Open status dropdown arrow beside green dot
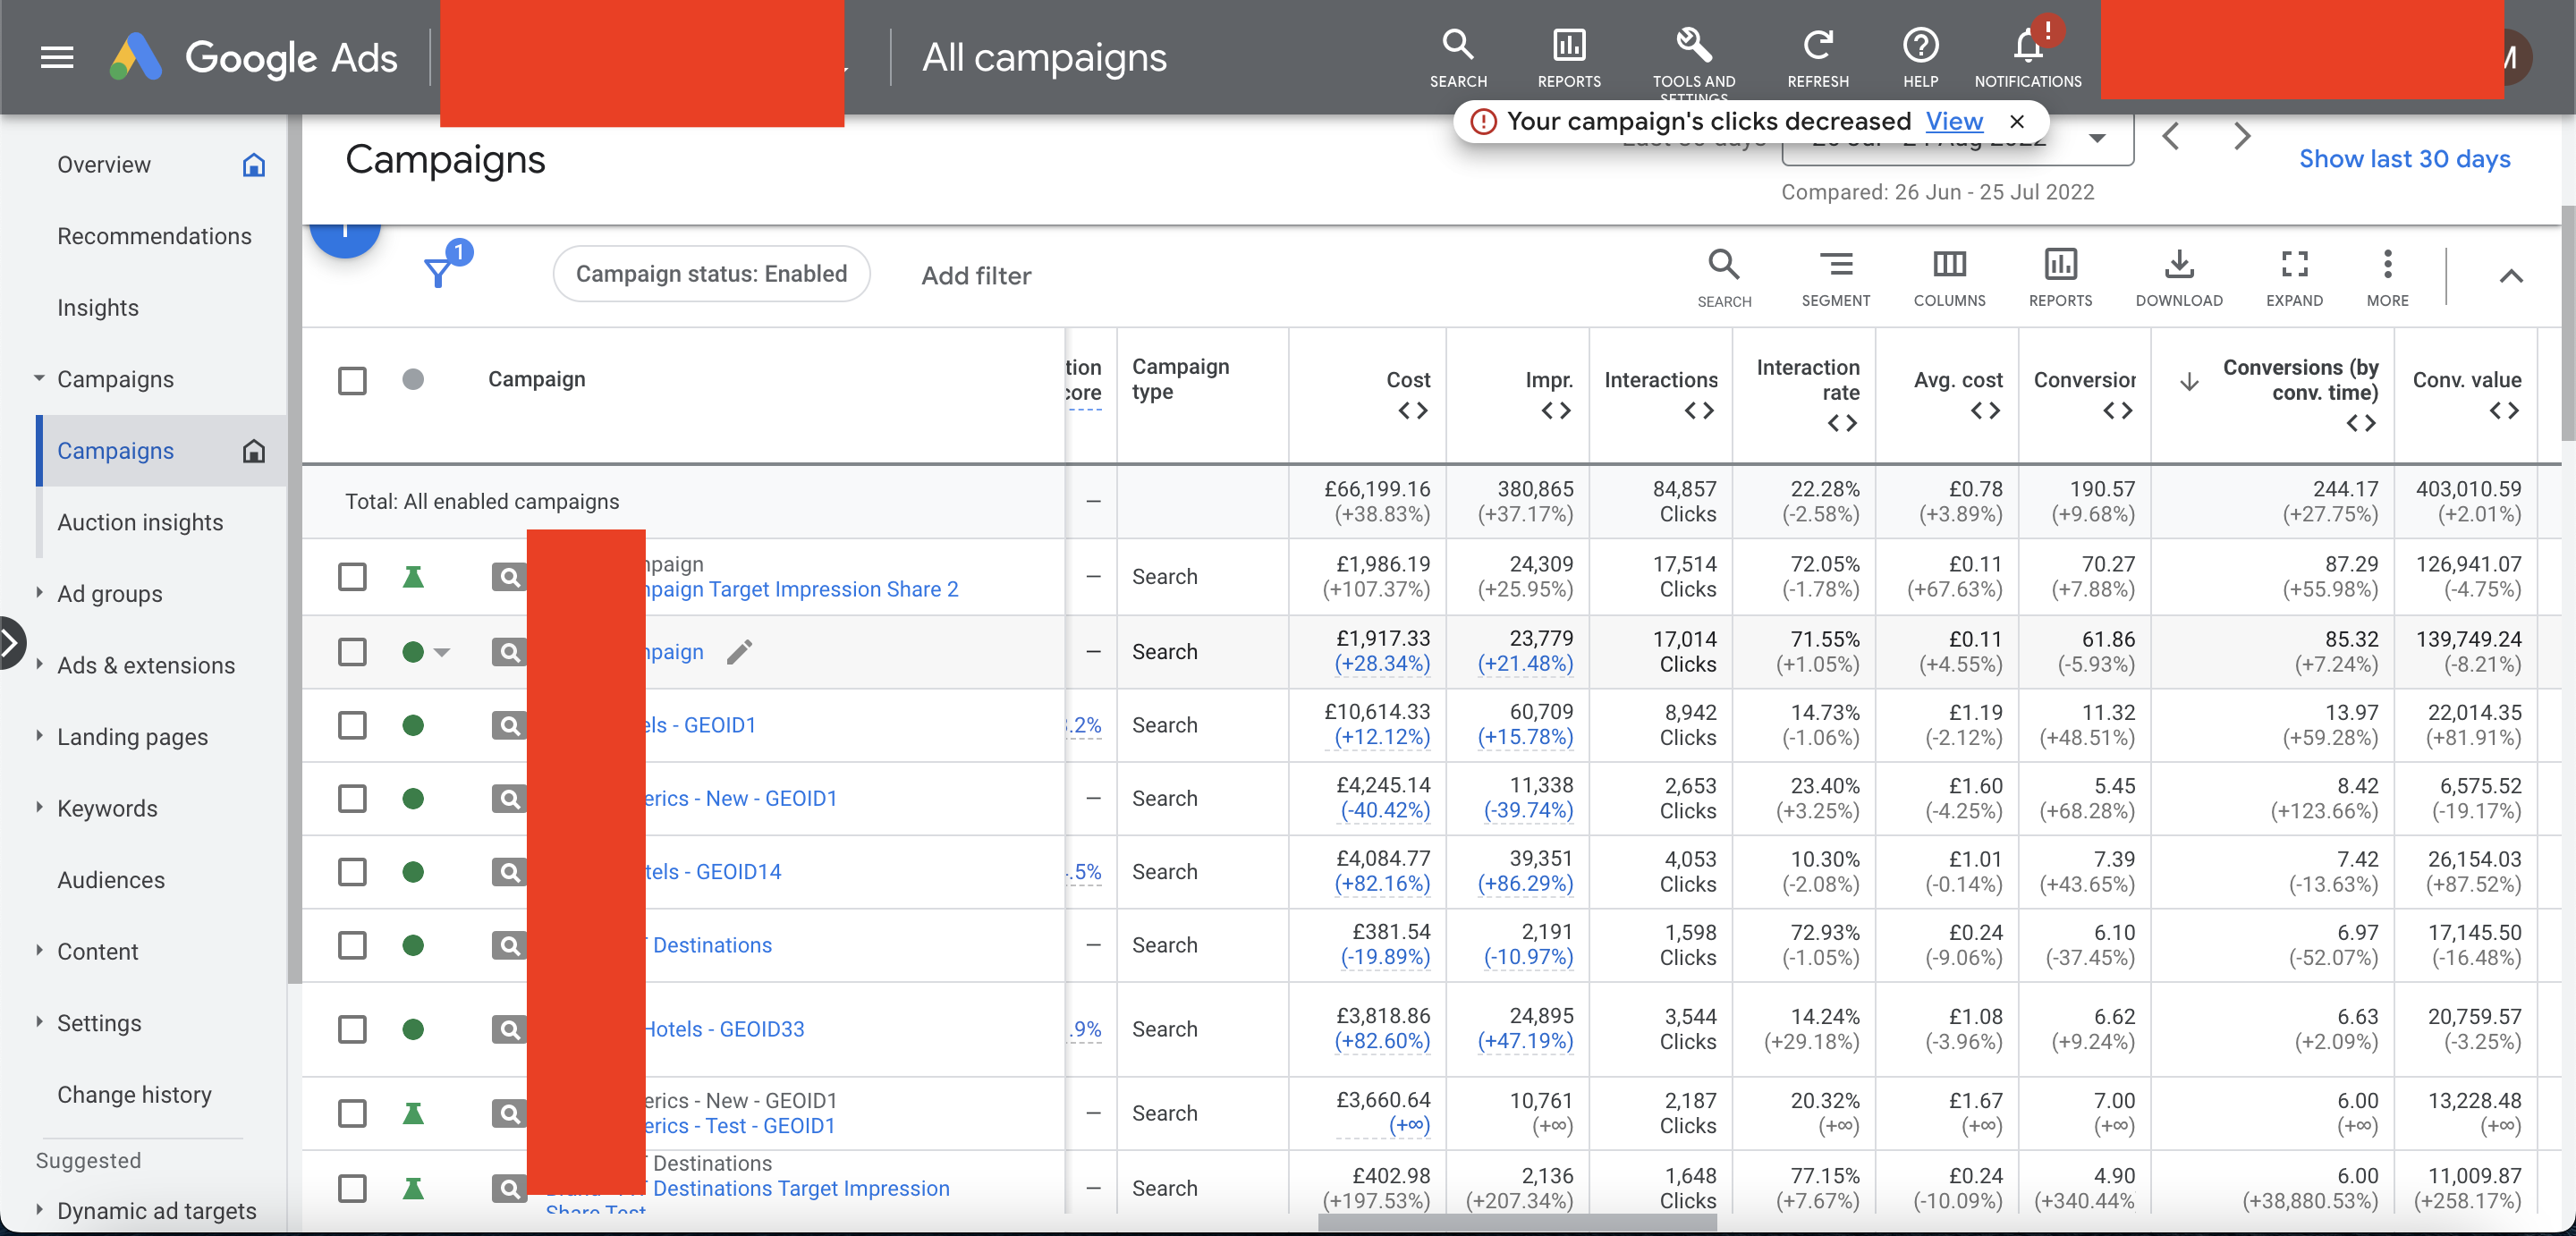The height and width of the screenshot is (1236, 2576). 442,652
